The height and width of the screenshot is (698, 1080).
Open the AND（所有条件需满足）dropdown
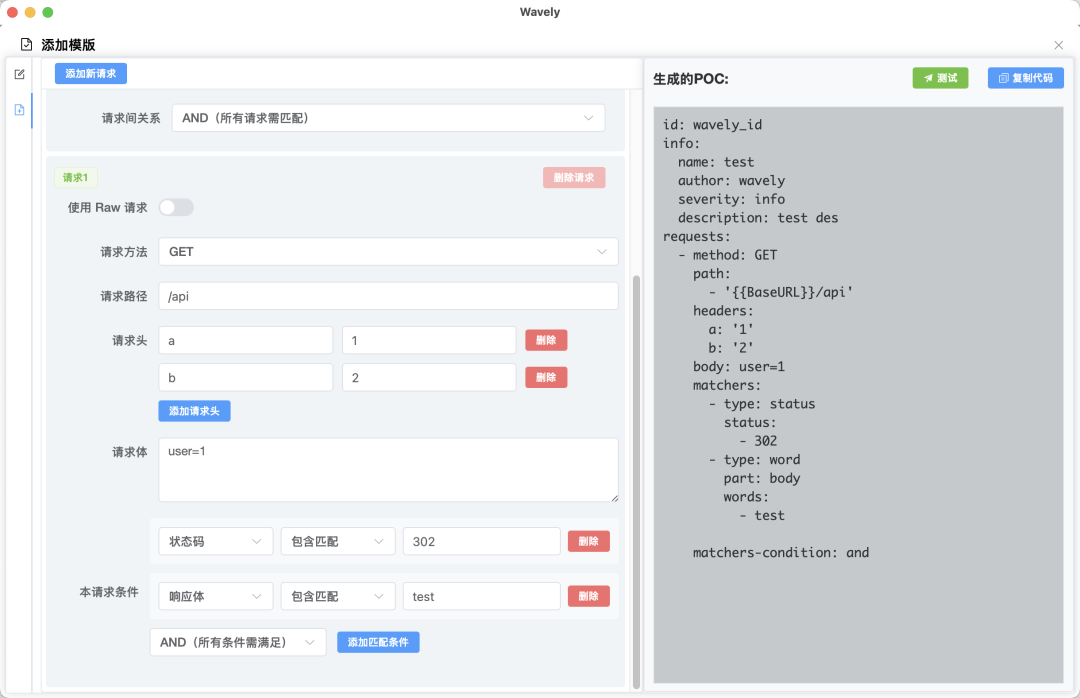point(238,642)
